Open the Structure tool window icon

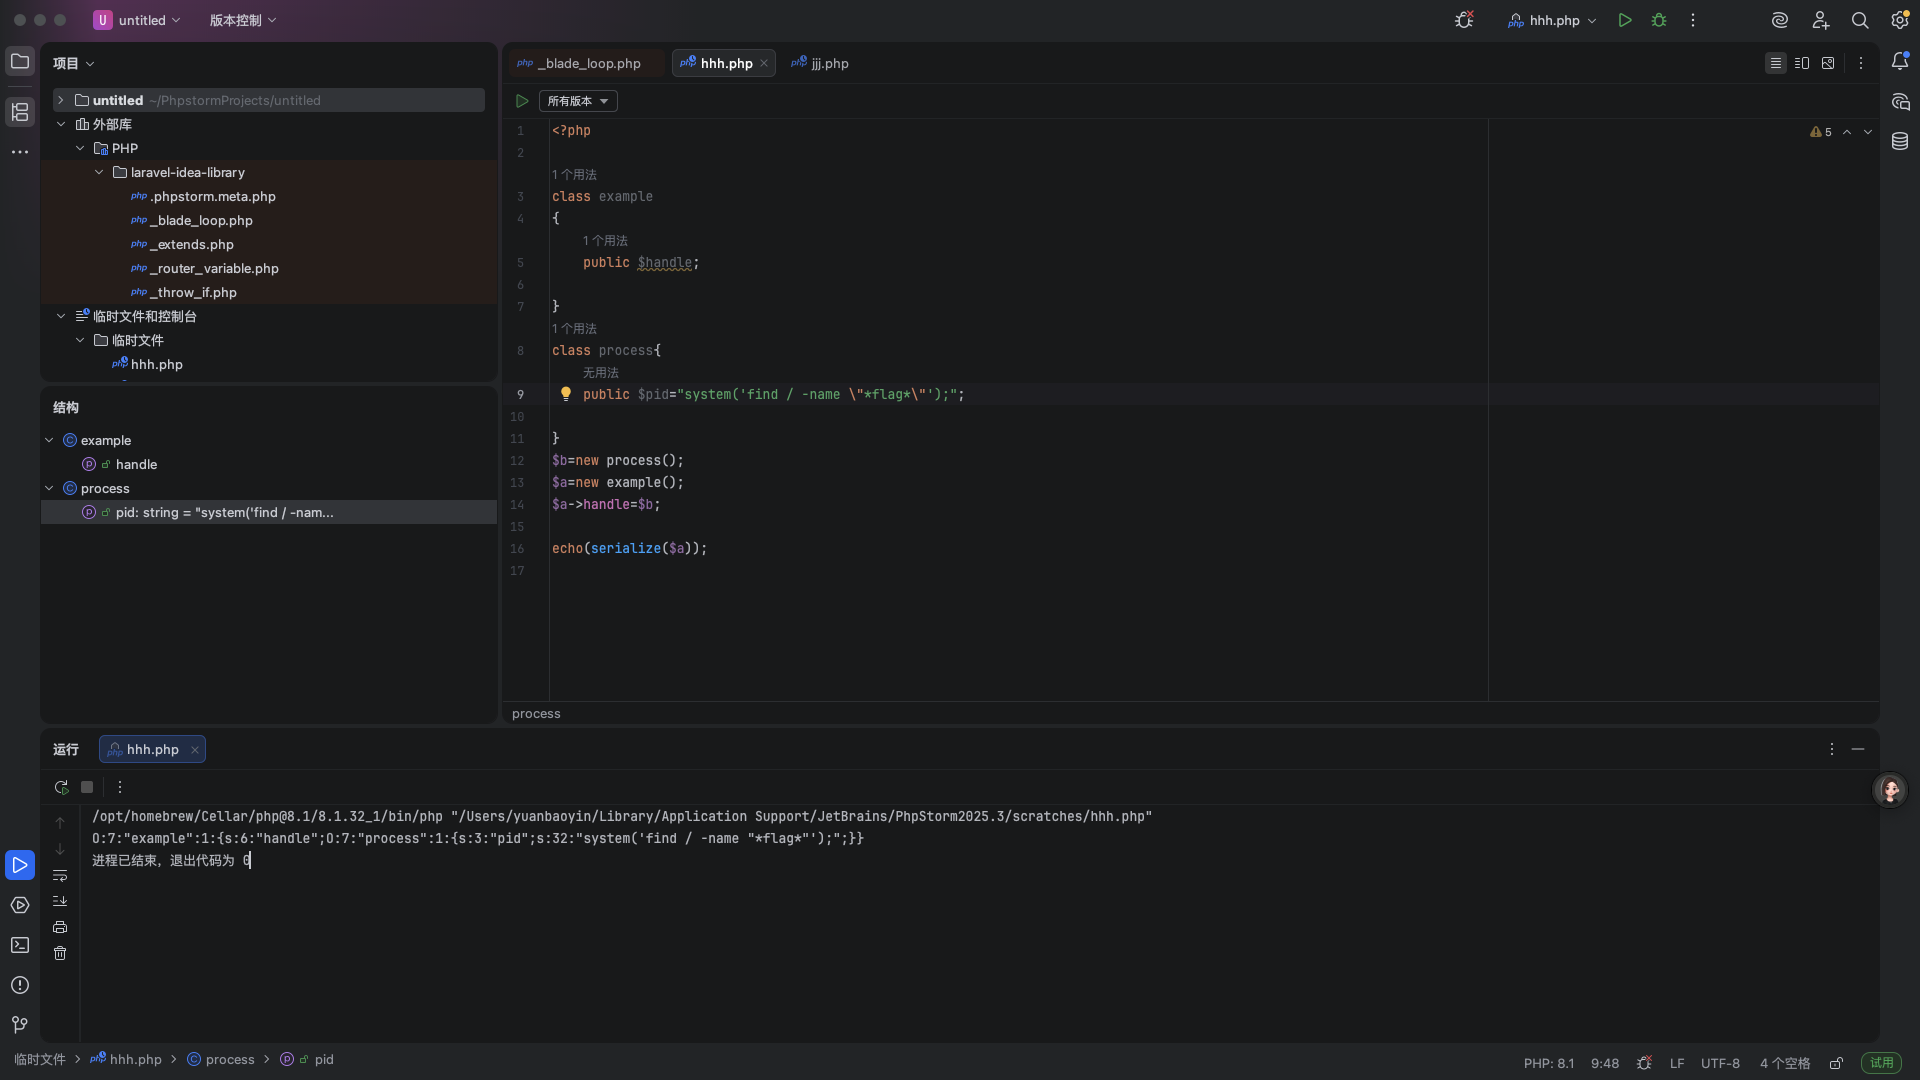(20, 112)
